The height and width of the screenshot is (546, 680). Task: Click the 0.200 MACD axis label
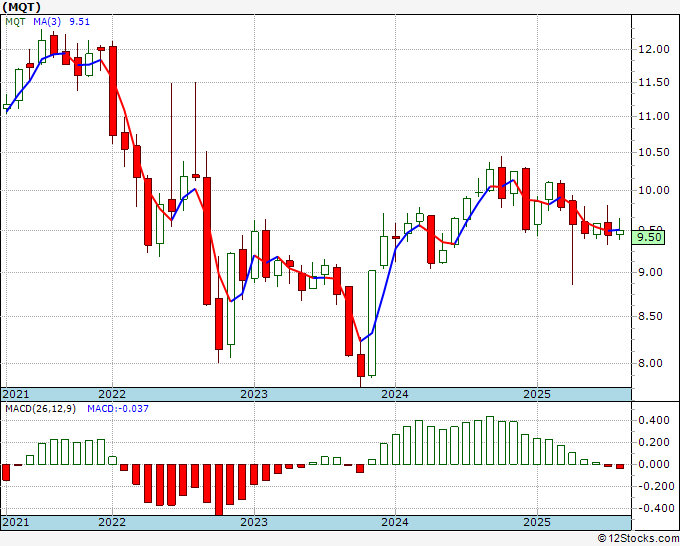654,442
